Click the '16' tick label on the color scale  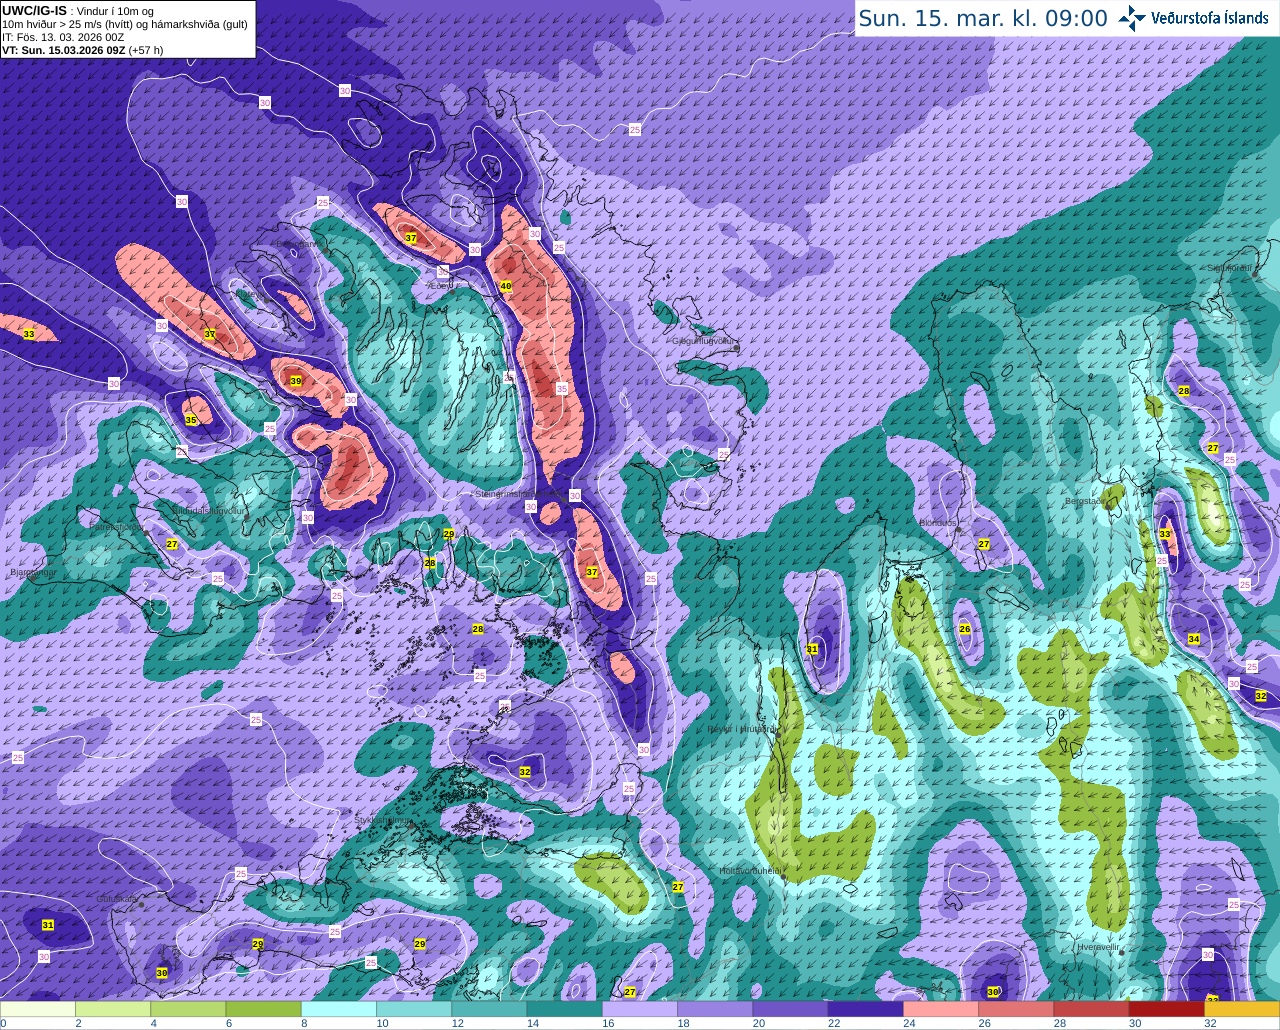coord(608,1023)
